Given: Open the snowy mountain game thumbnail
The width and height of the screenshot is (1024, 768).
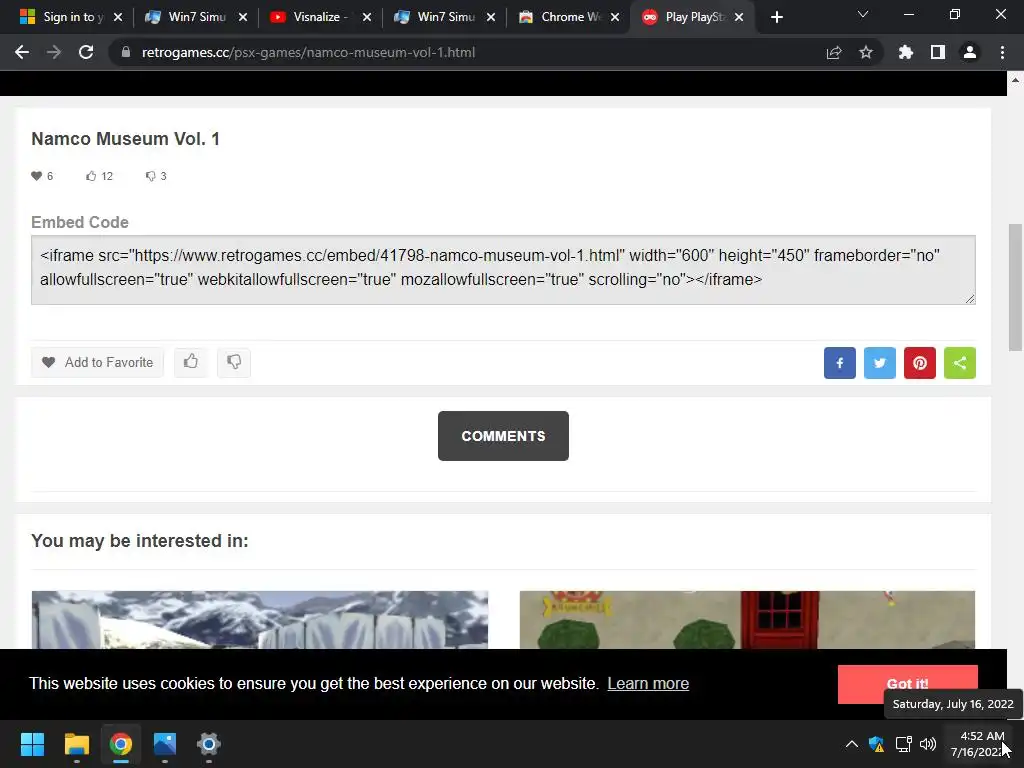Looking at the screenshot, I should pyautogui.click(x=260, y=620).
